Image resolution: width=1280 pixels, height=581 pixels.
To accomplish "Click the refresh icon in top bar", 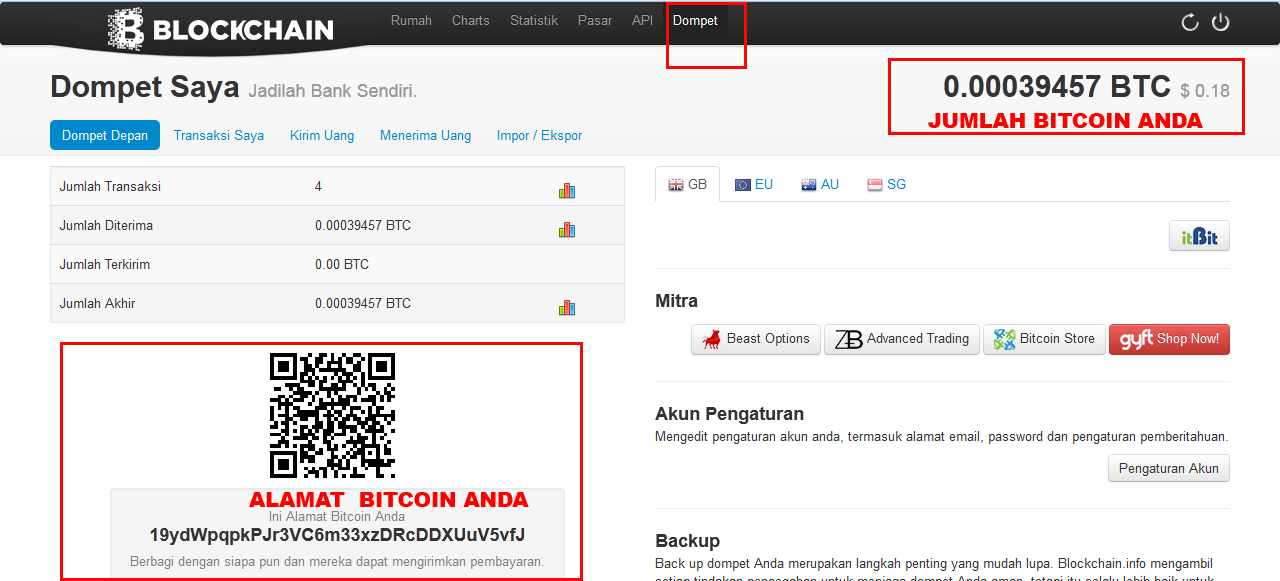I will [1190, 22].
